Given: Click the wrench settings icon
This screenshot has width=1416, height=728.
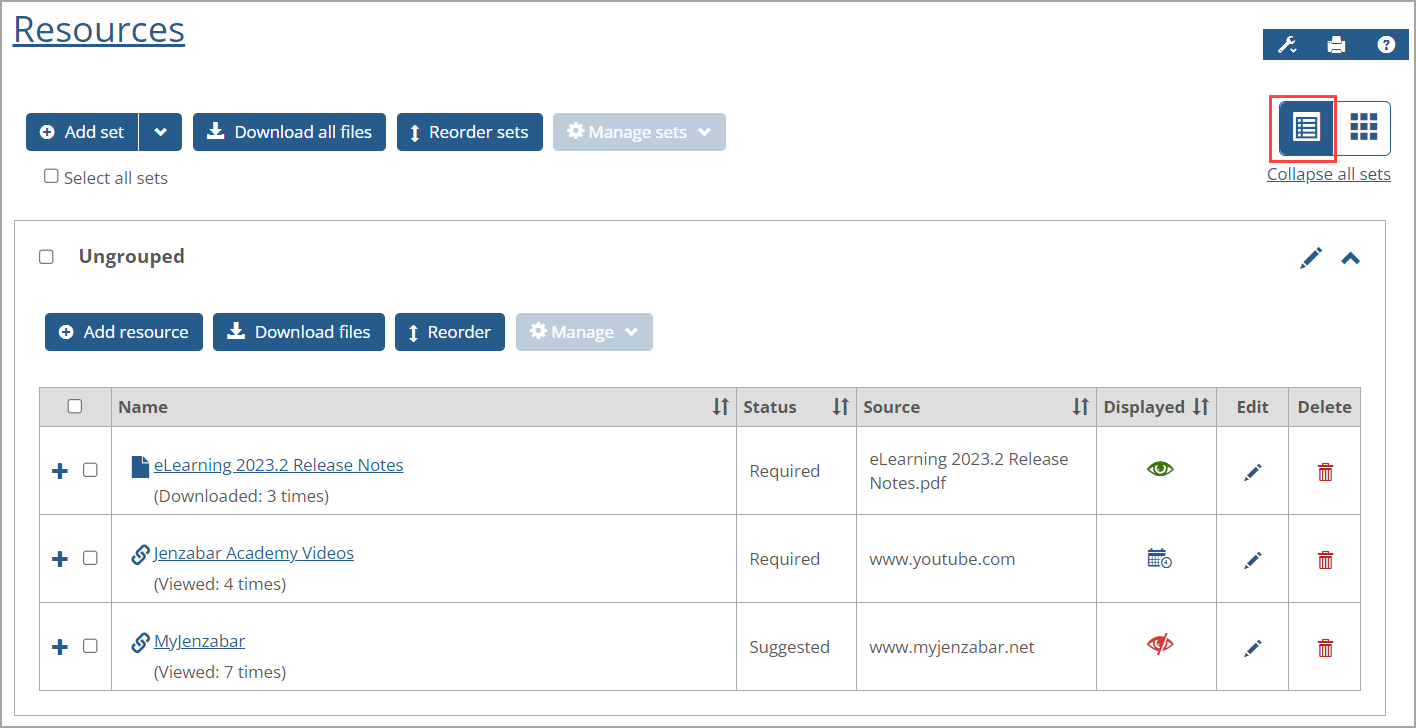Looking at the screenshot, I should tap(1288, 45).
